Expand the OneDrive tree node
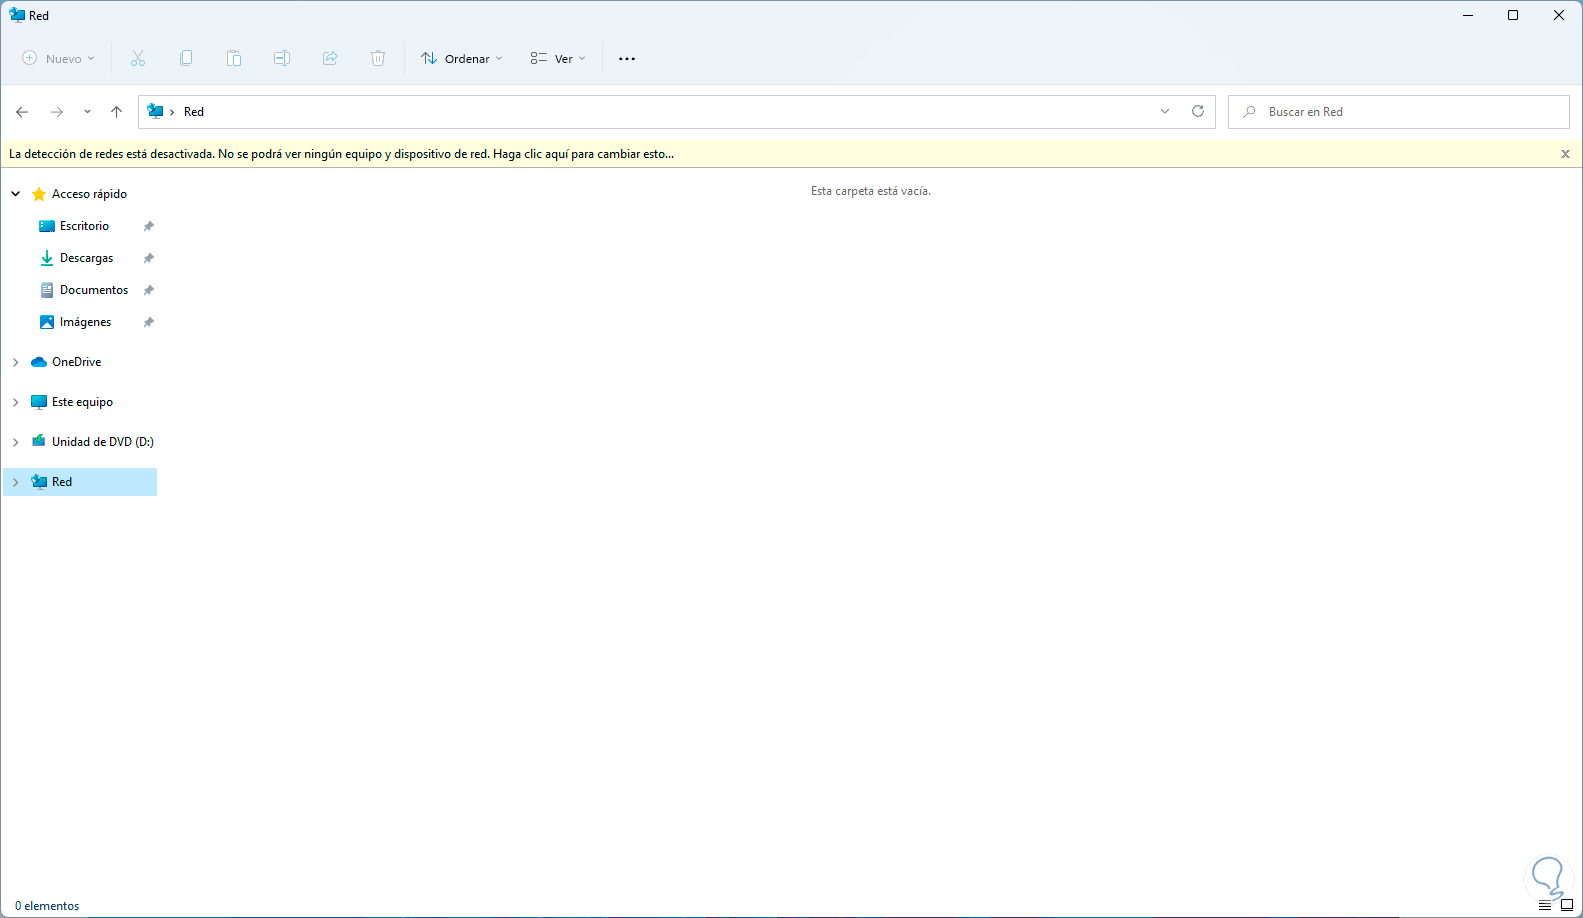 (16, 362)
